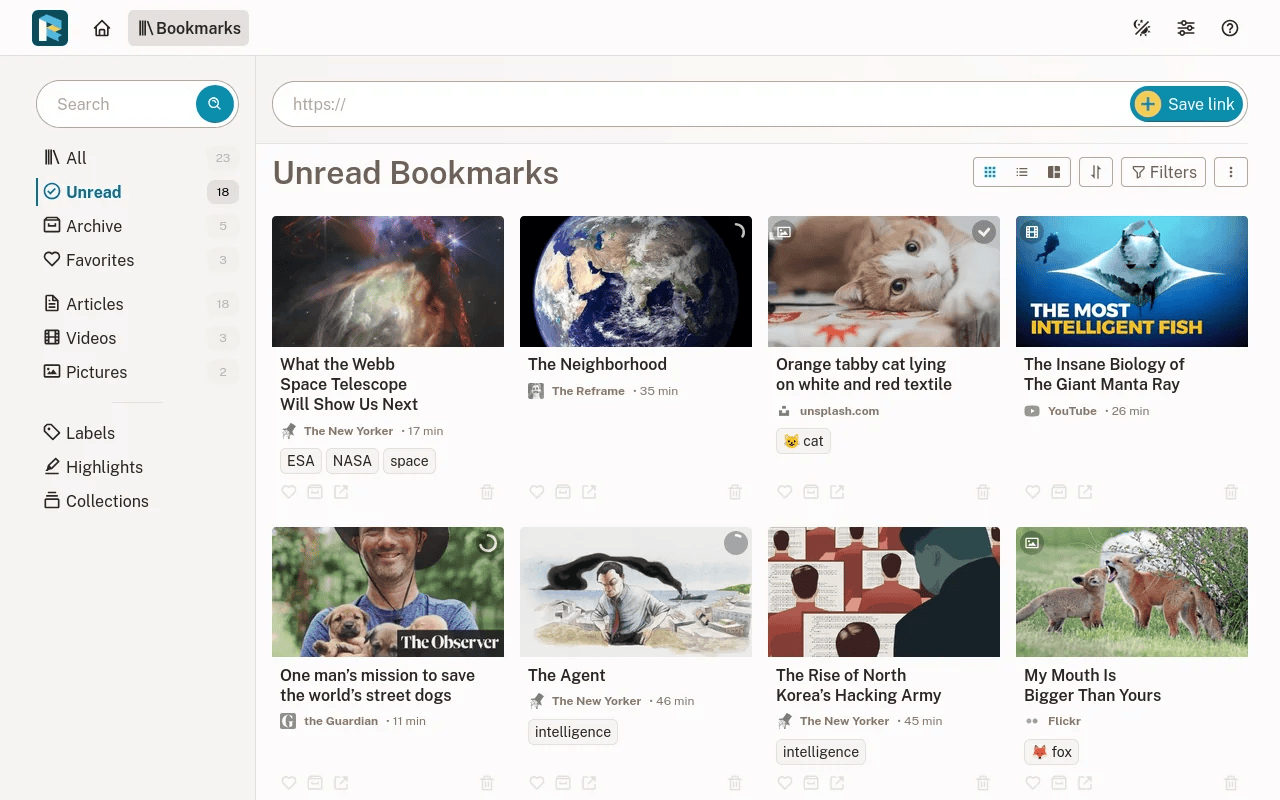Open the Earth thumbnail for The Neighborhood

click(636, 281)
